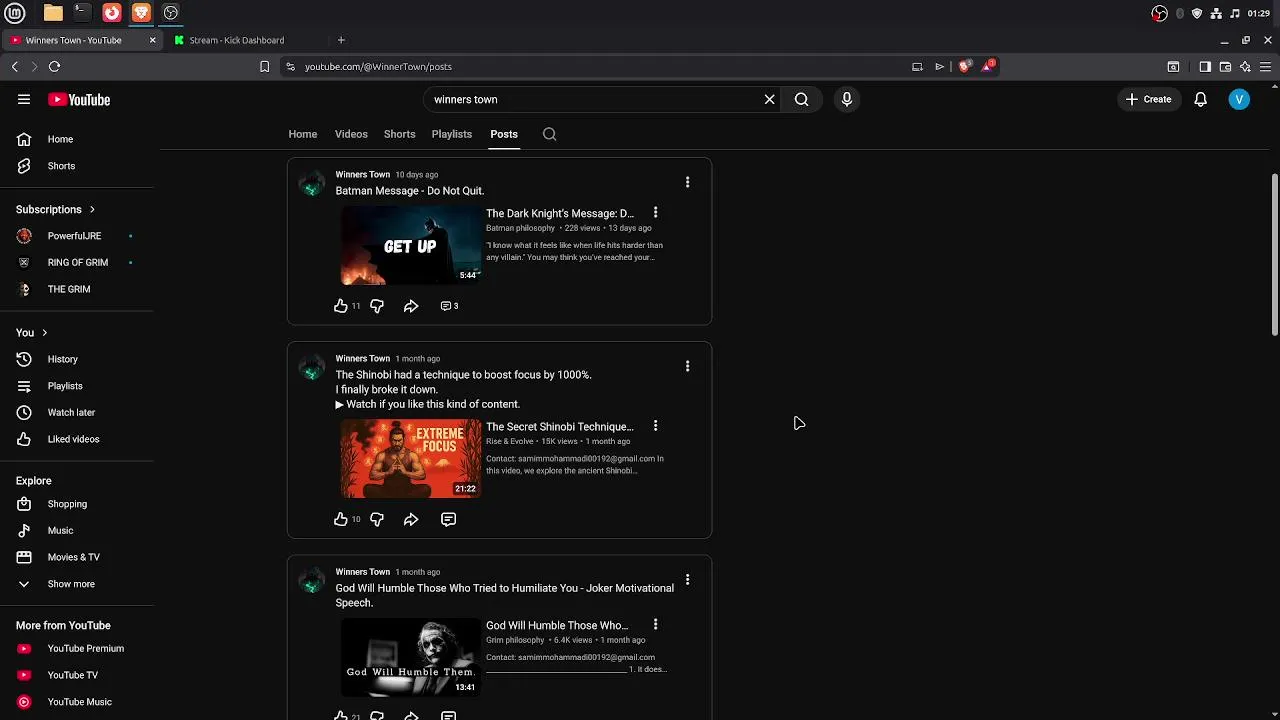1280x720 pixels.
Task: Open a new browser tab
Action: pos(341,40)
